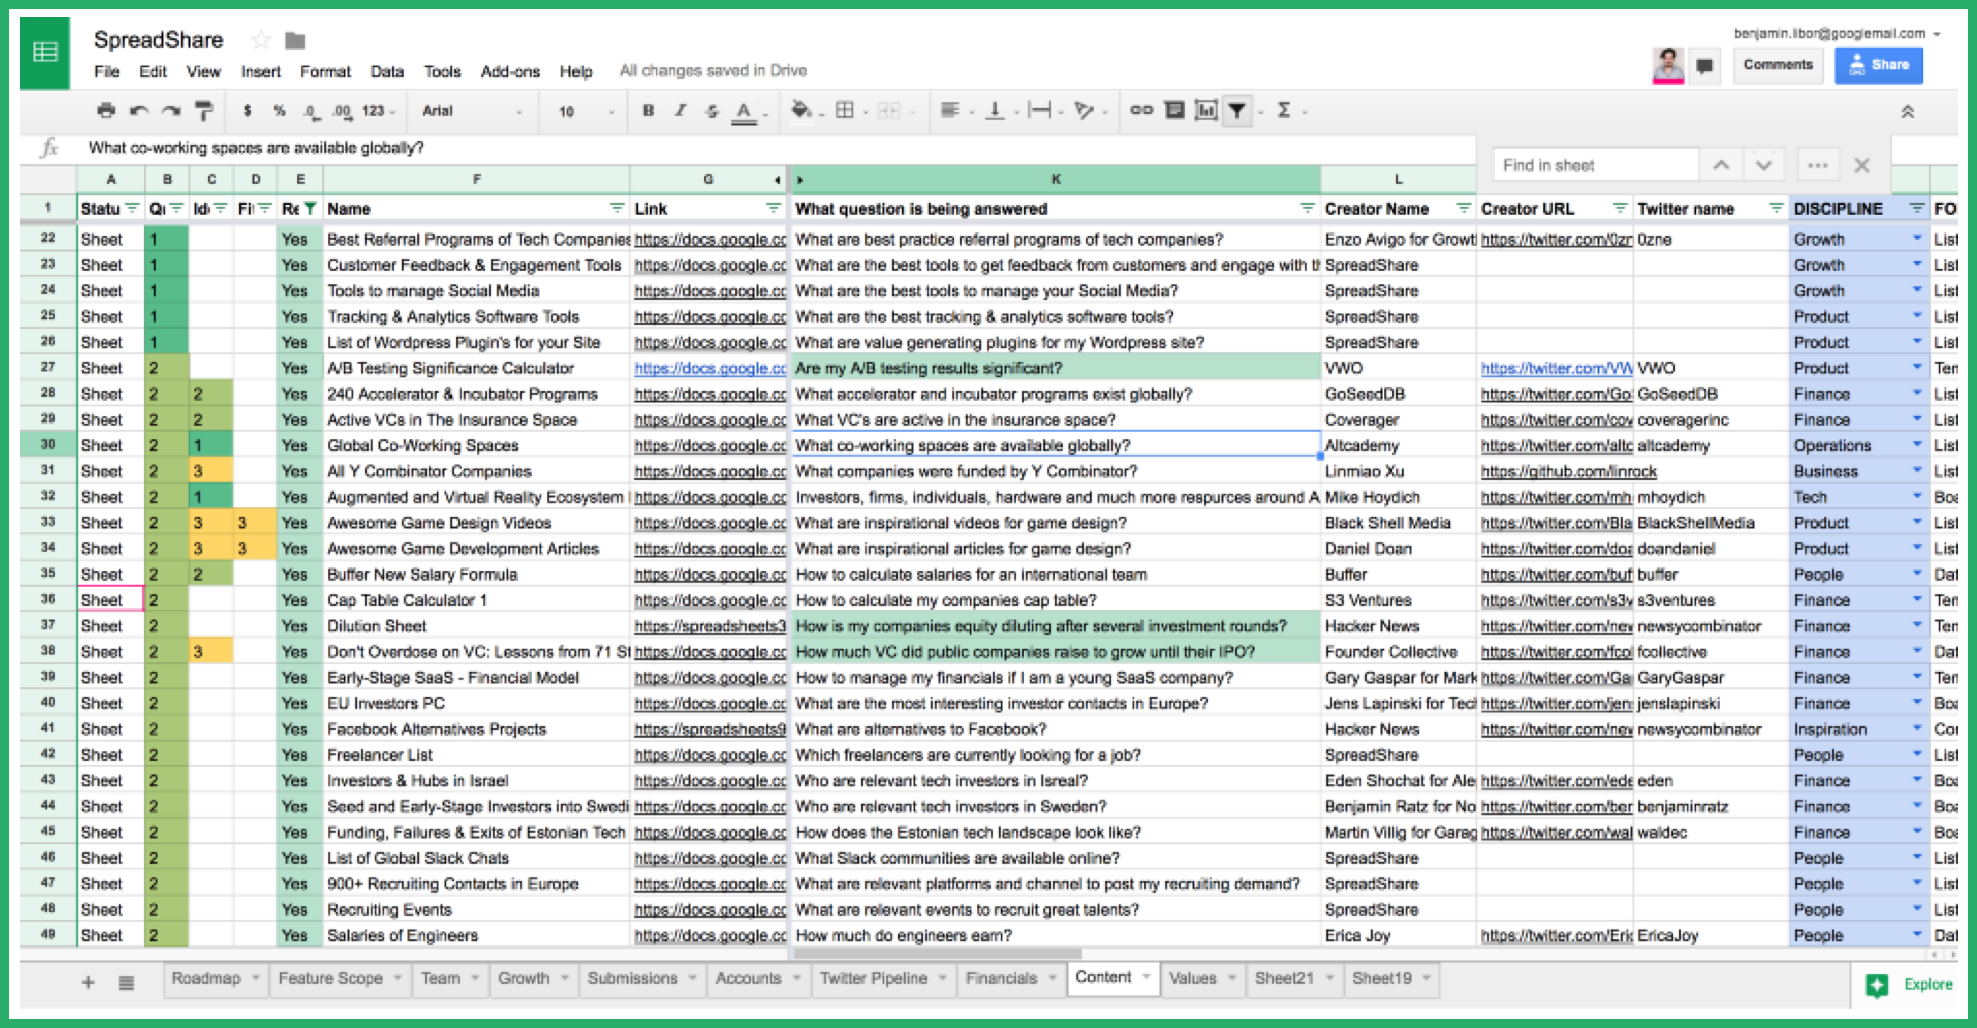Open Dilution Sheet spreadsheets link
Viewport: 1977px width, 1028px height.
click(x=710, y=626)
